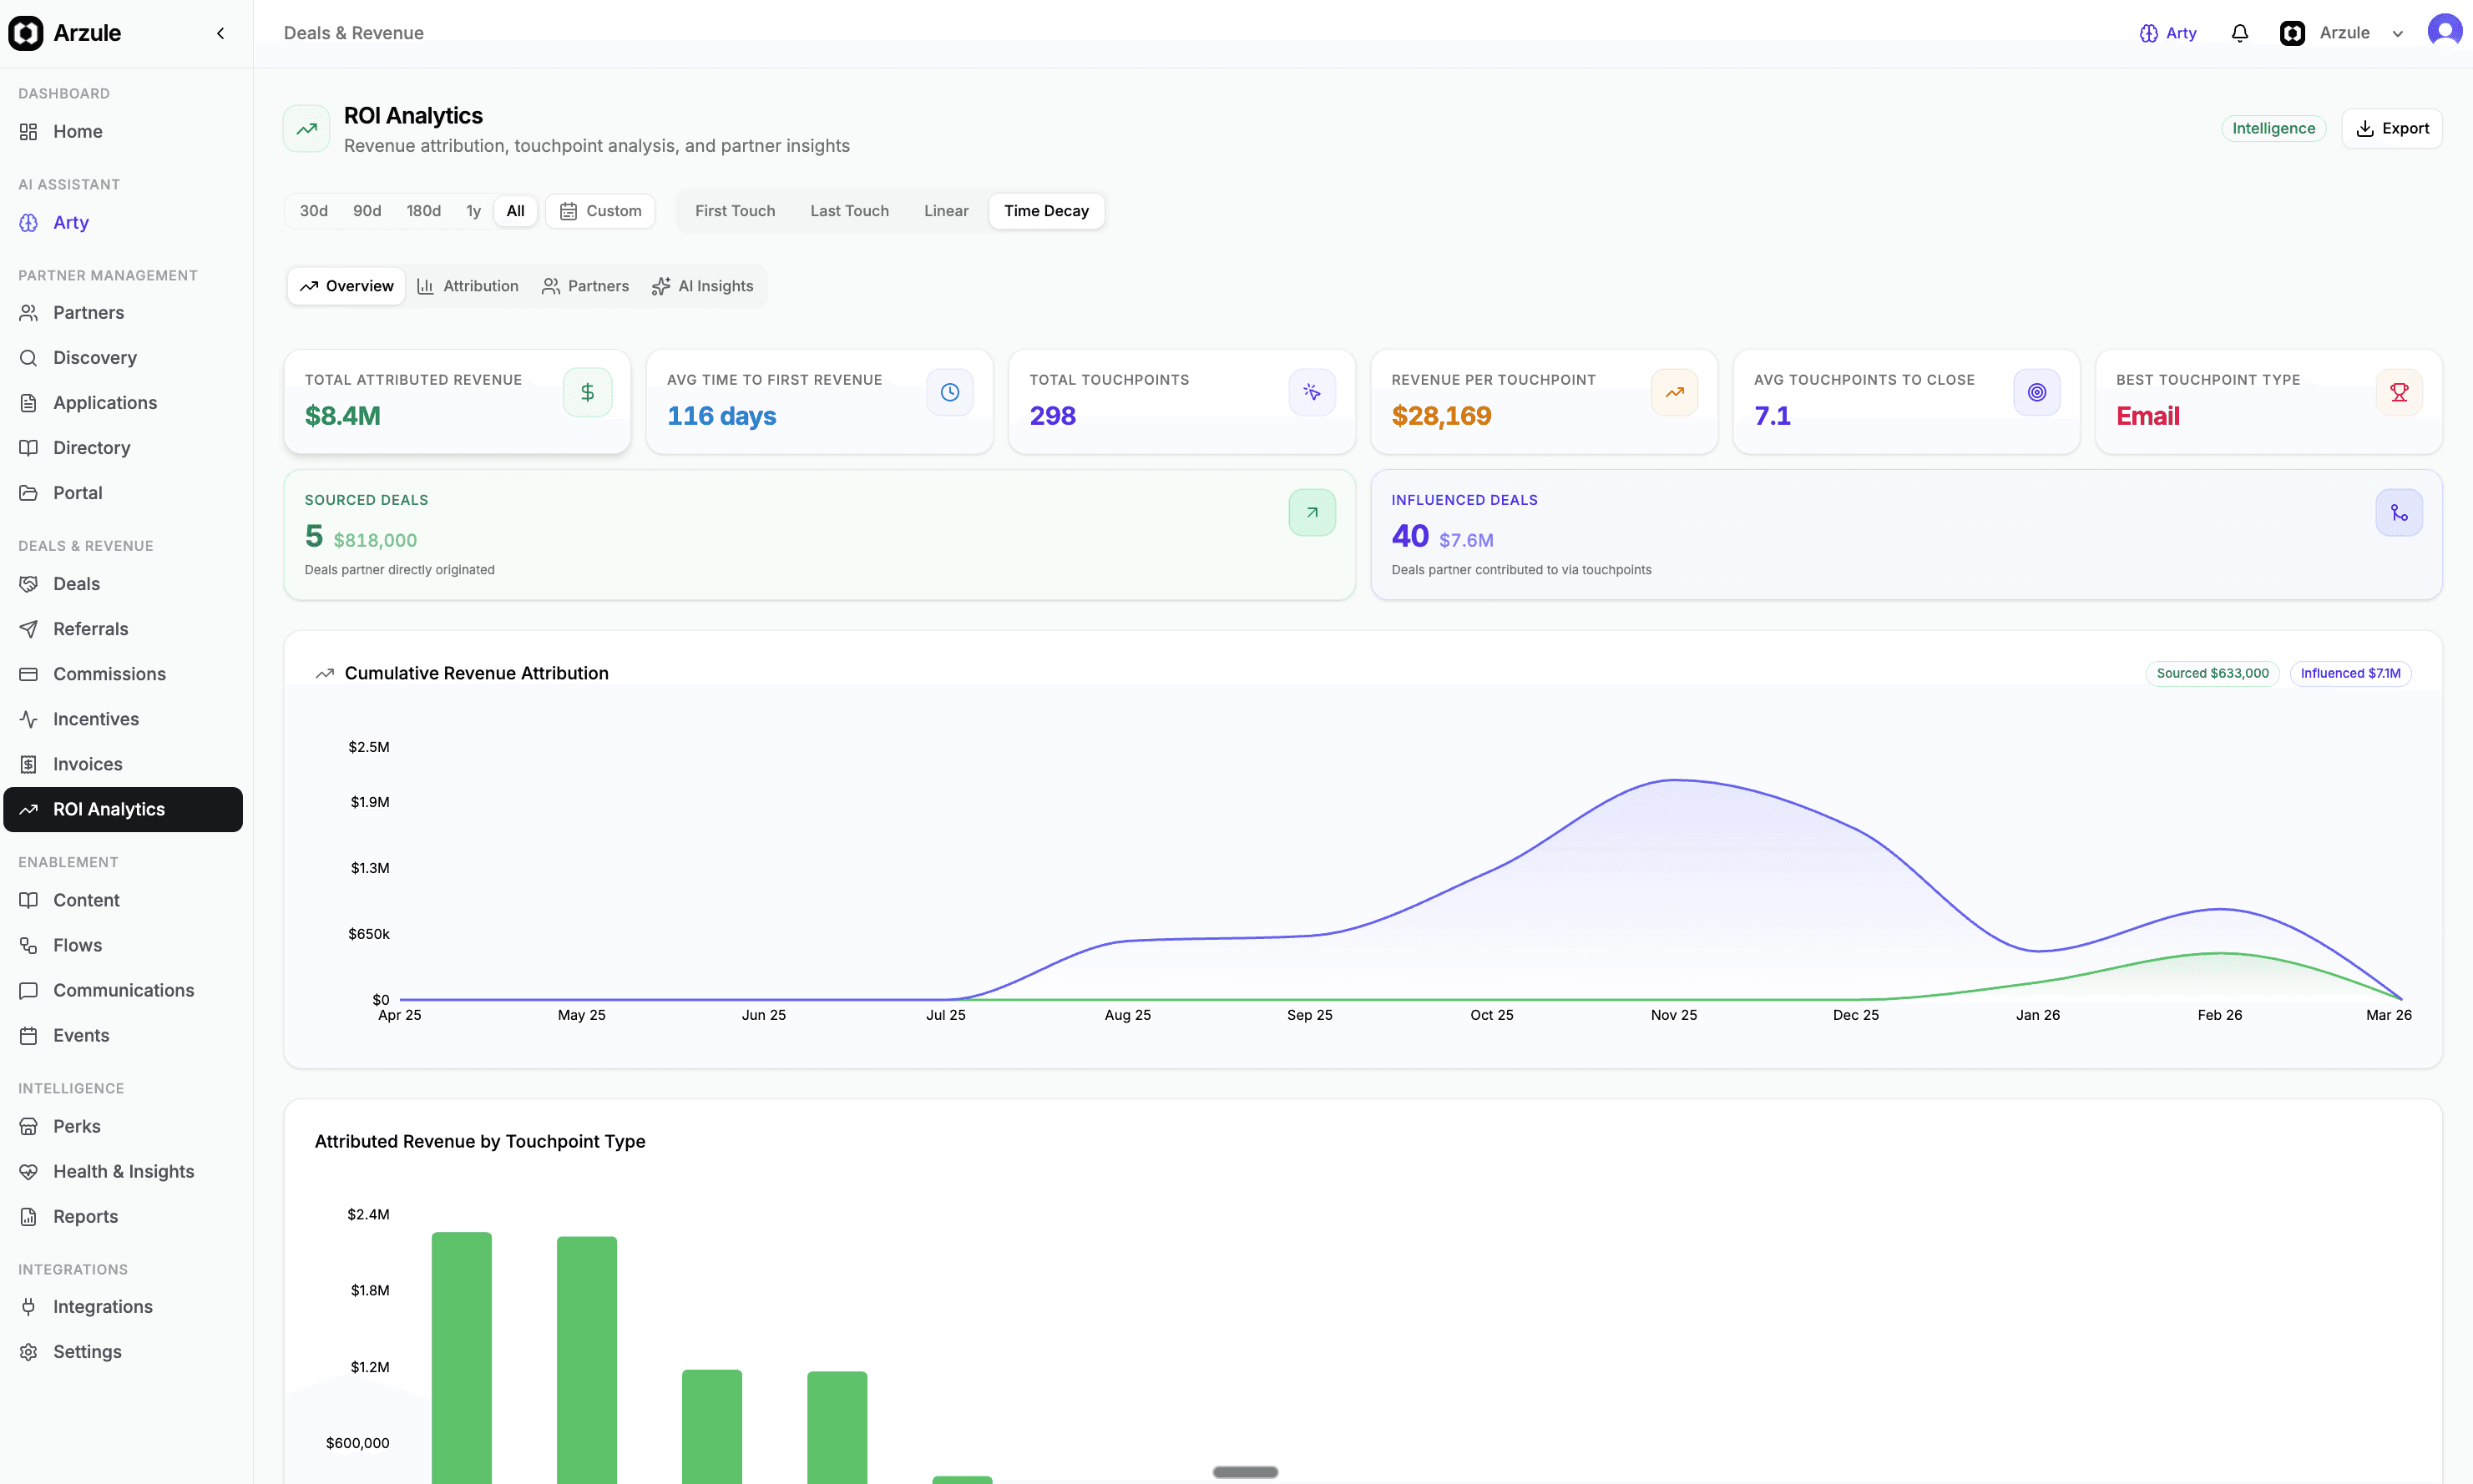Click the notification bell
Viewport: 2473px width, 1484px height.
click(2240, 33)
